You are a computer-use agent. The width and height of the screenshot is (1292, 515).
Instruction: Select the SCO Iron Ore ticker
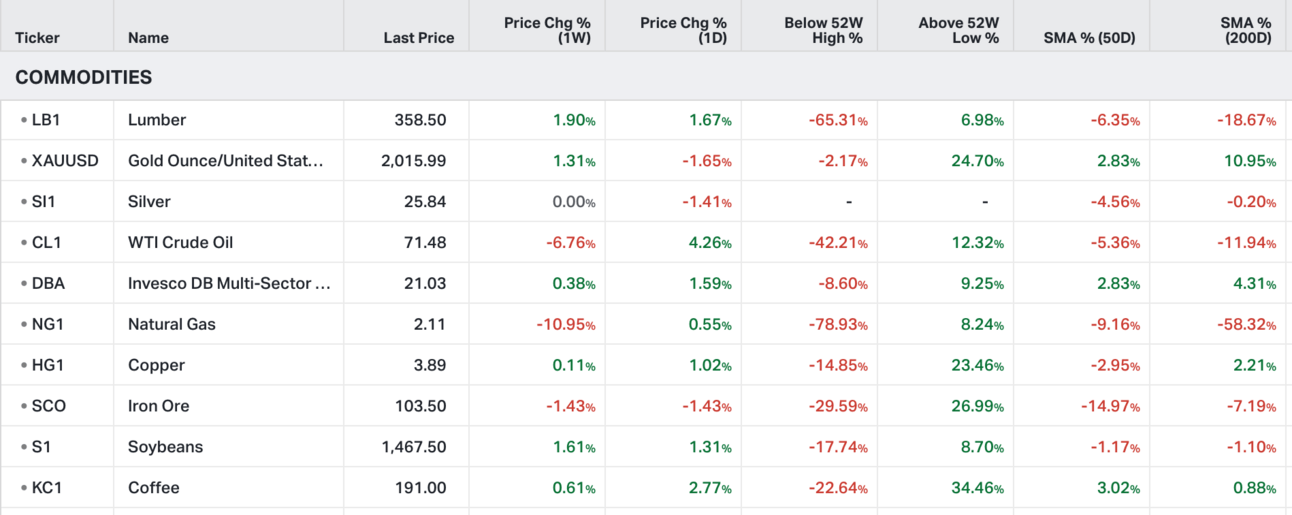pyautogui.click(x=49, y=407)
